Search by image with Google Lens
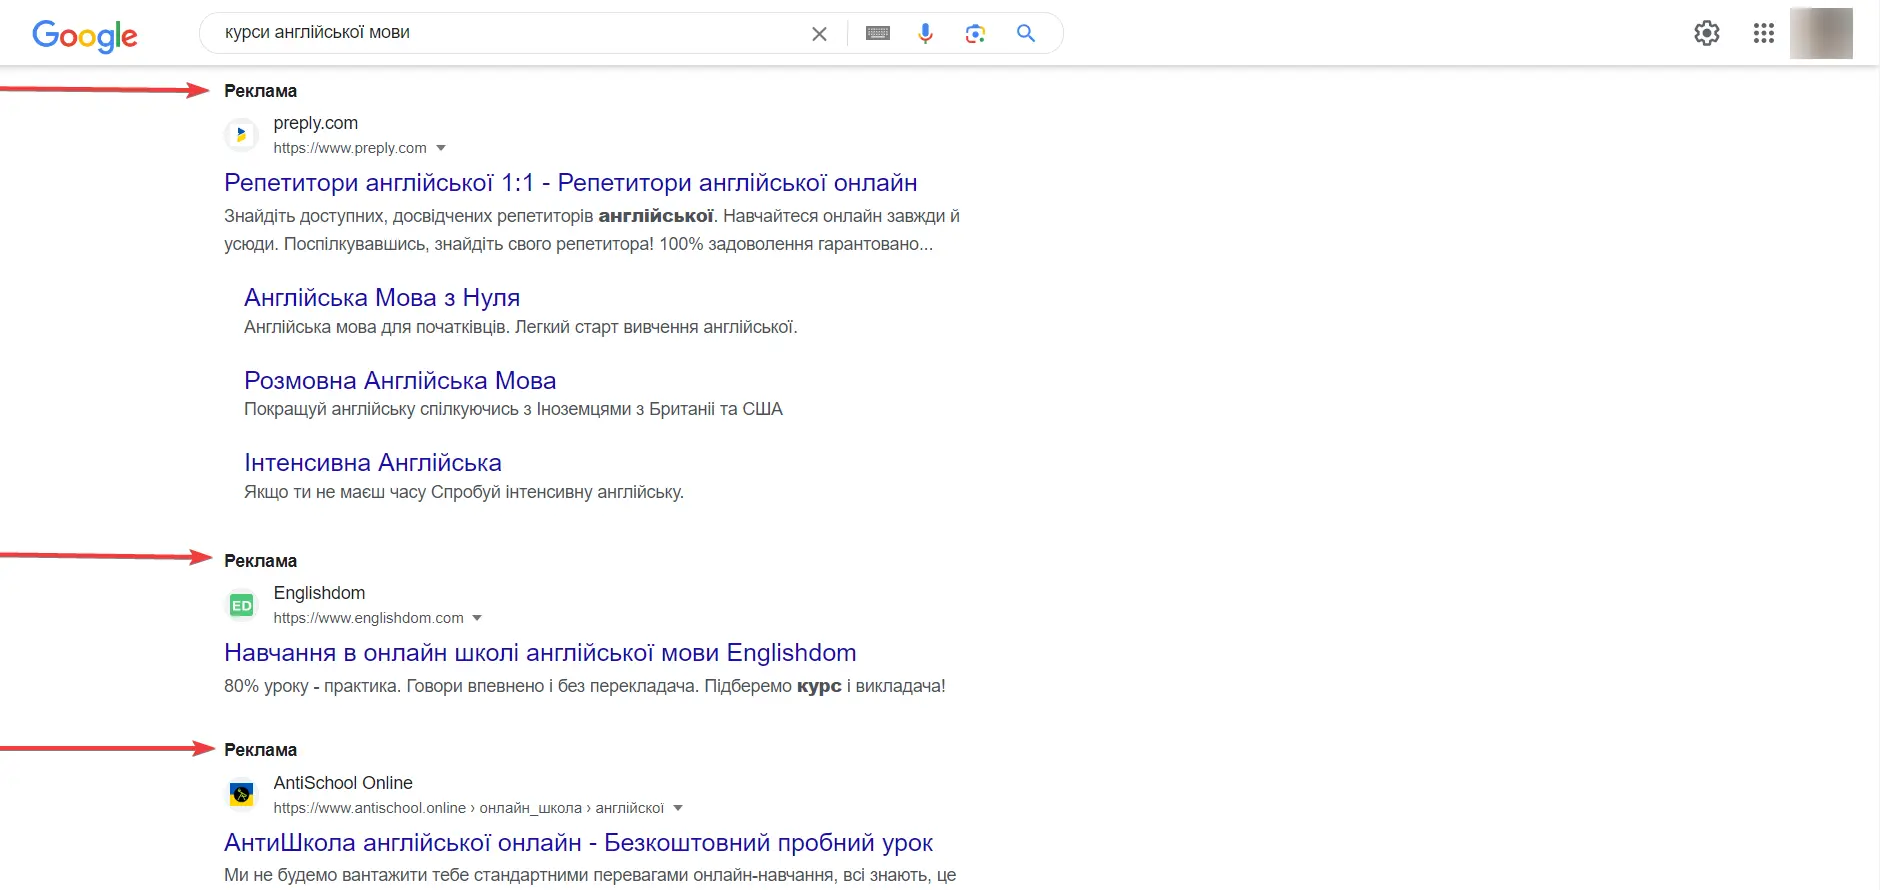The height and width of the screenshot is (890, 1880). pos(975,34)
